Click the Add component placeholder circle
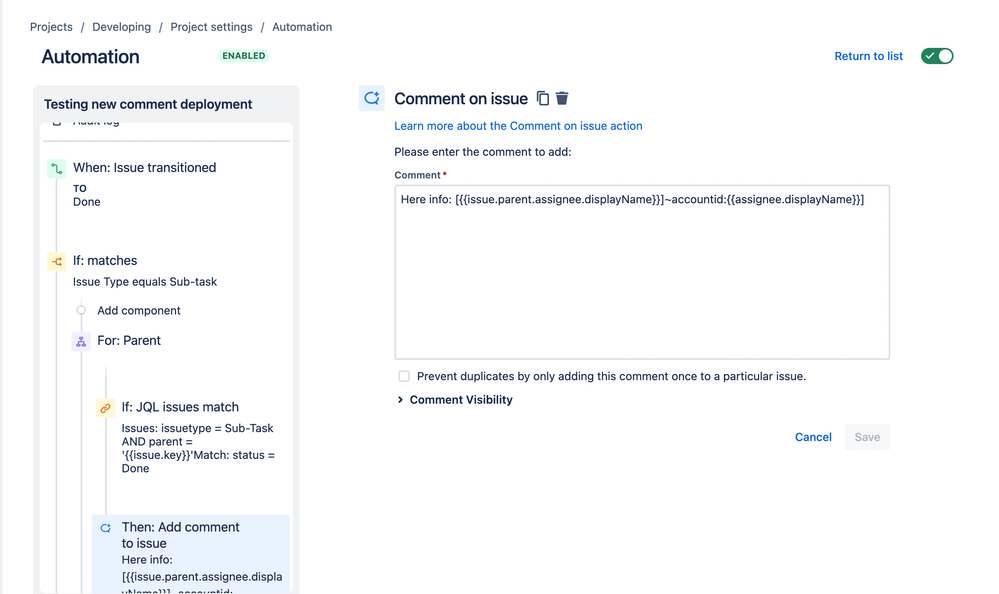The height and width of the screenshot is (594, 999). 80,311
